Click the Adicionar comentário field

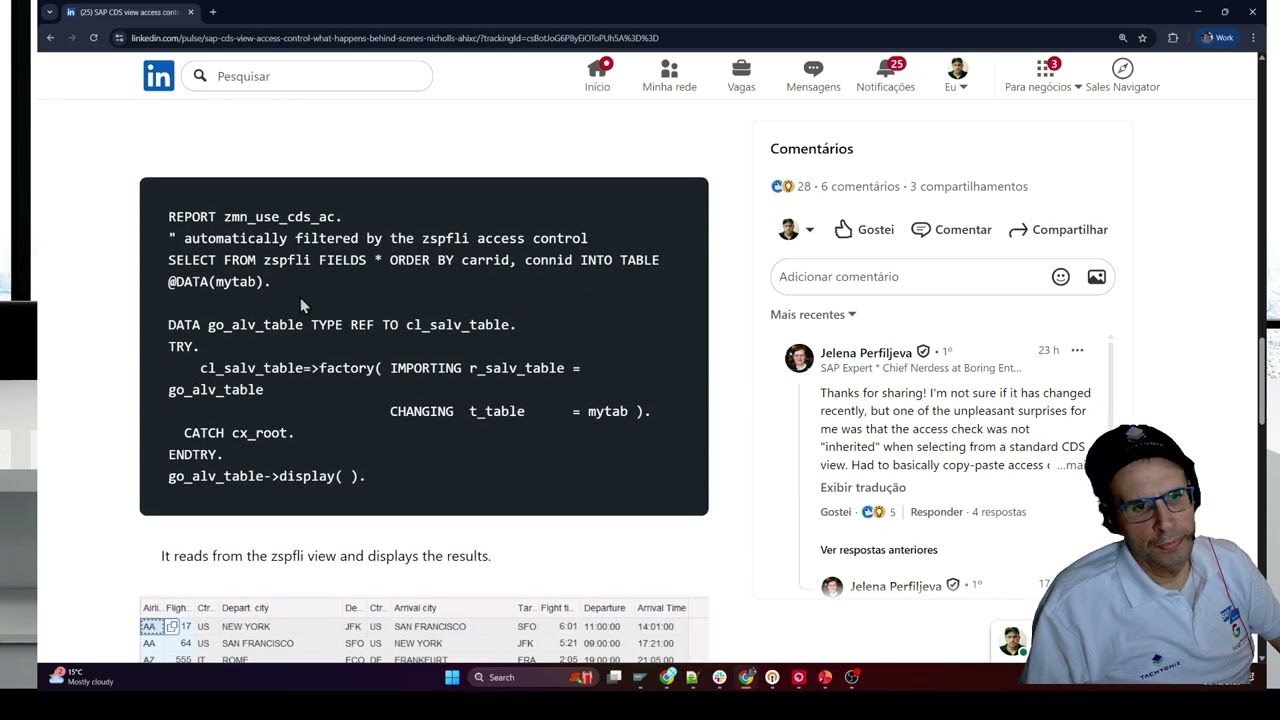942,277
